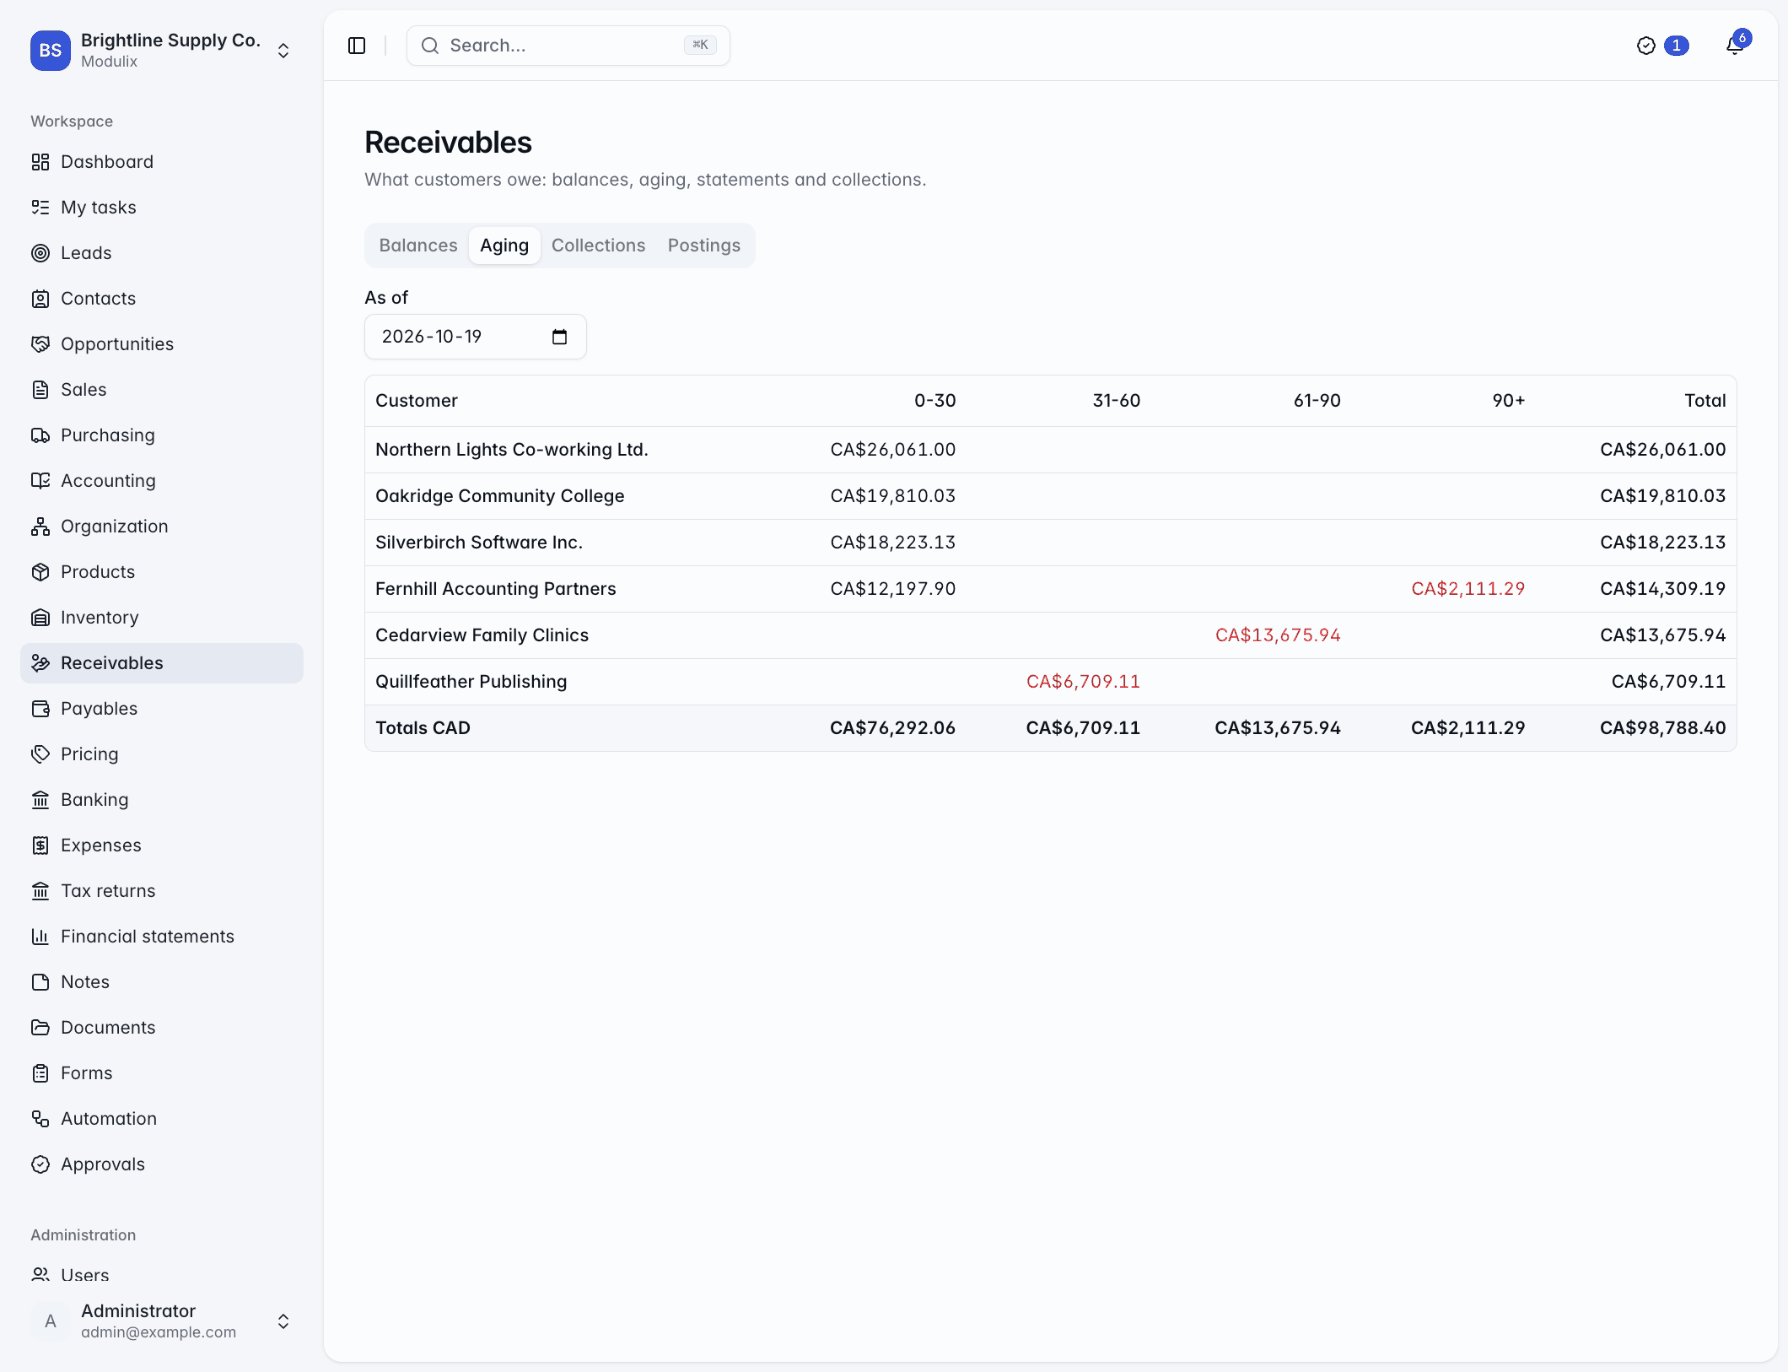Open Sales in the sidebar
The height and width of the screenshot is (1372, 1788).
click(161, 390)
